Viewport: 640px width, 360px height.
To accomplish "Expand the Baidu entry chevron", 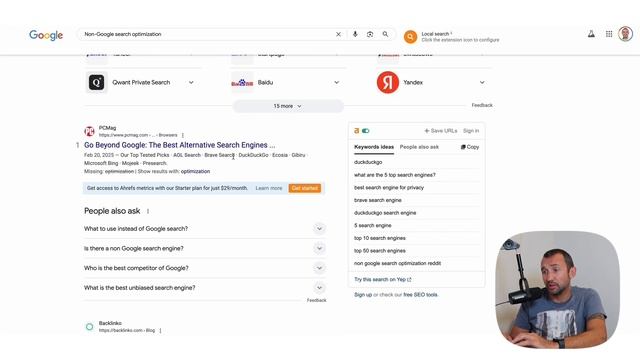I will [337, 82].
